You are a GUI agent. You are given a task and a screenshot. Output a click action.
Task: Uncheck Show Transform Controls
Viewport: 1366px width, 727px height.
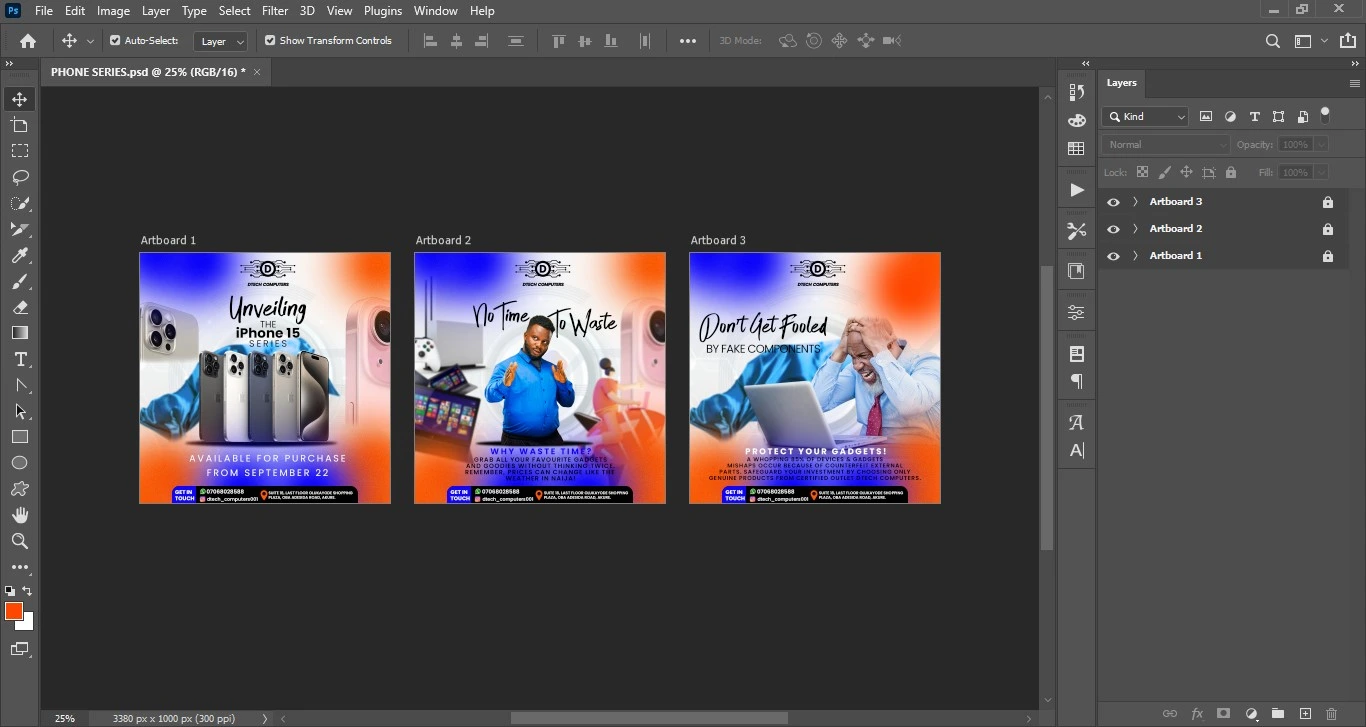270,41
